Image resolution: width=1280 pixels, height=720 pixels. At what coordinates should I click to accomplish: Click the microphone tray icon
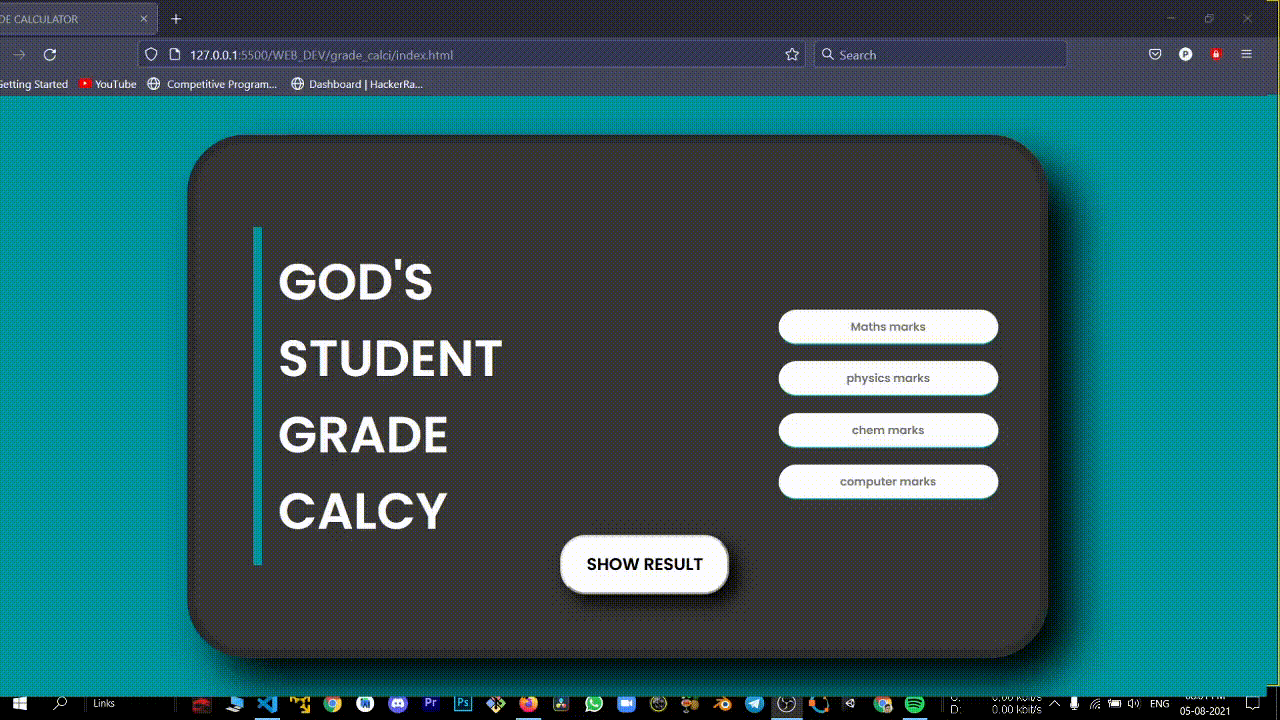[1074, 704]
